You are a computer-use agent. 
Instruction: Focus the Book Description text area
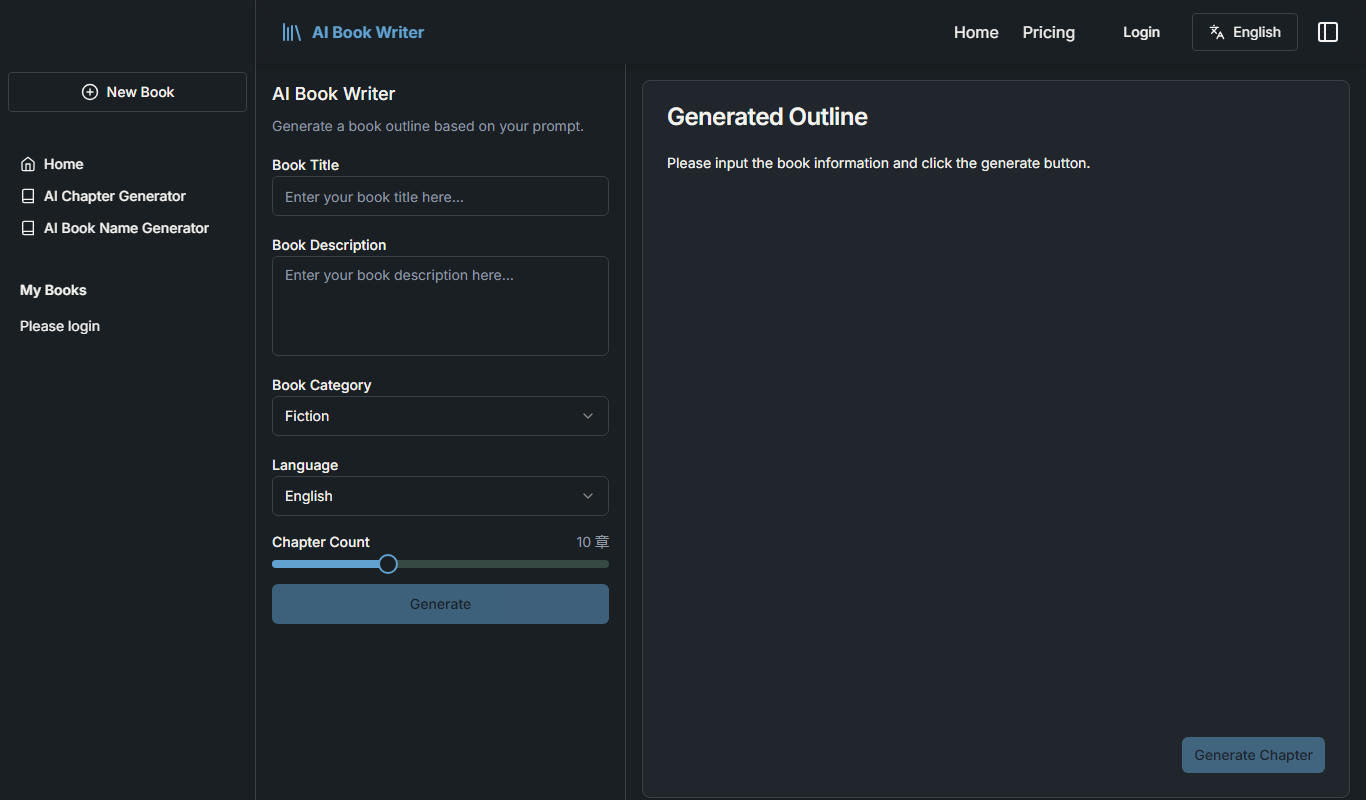pyautogui.click(x=440, y=306)
